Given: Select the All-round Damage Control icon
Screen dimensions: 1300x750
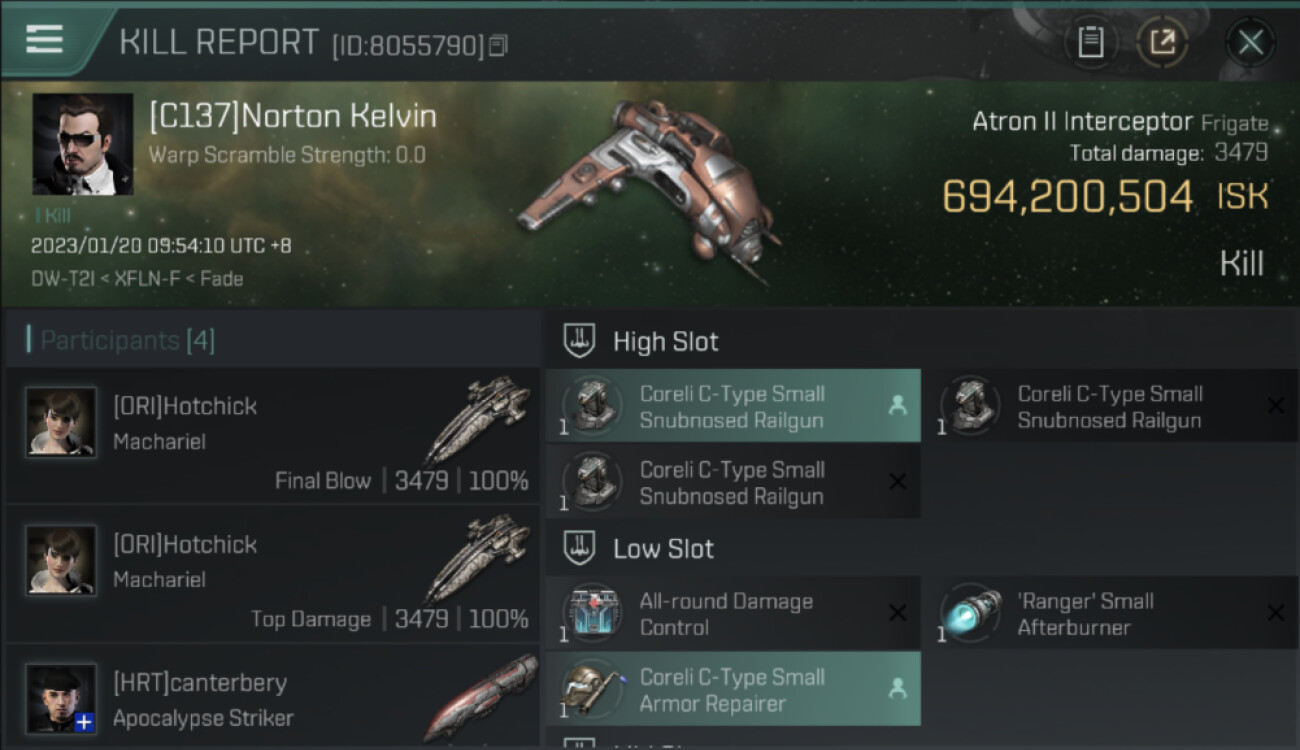Looking at the screenshot, I should click(x=592, y=613).
